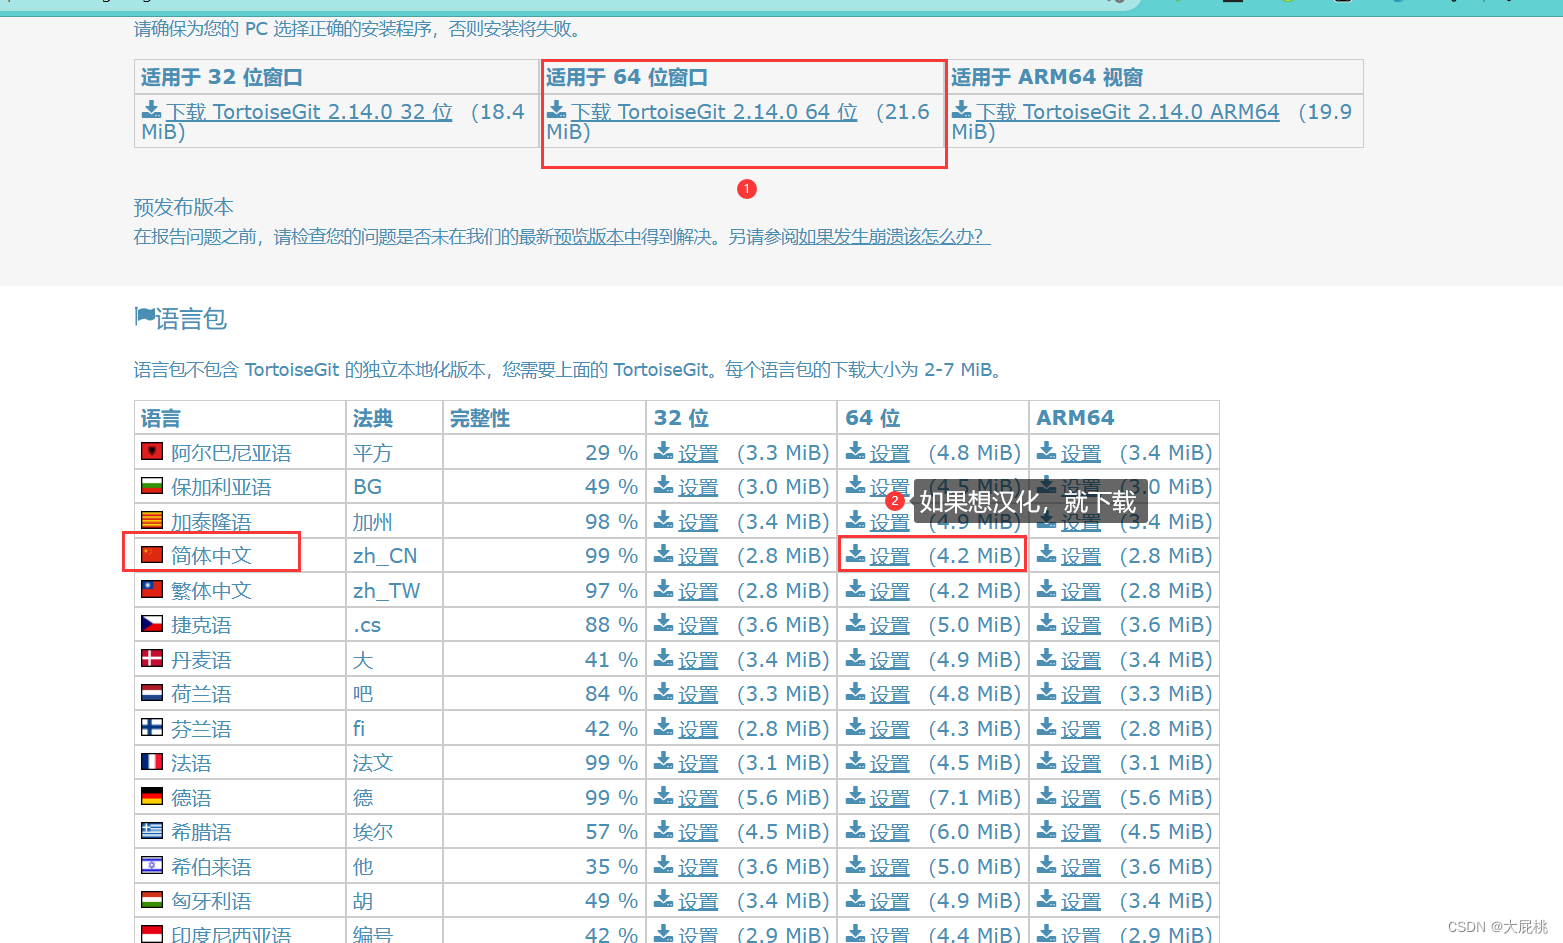Click download icon in ARM64 Danish cell
The image size is (1563, 943).
[x=1047, y=657]
